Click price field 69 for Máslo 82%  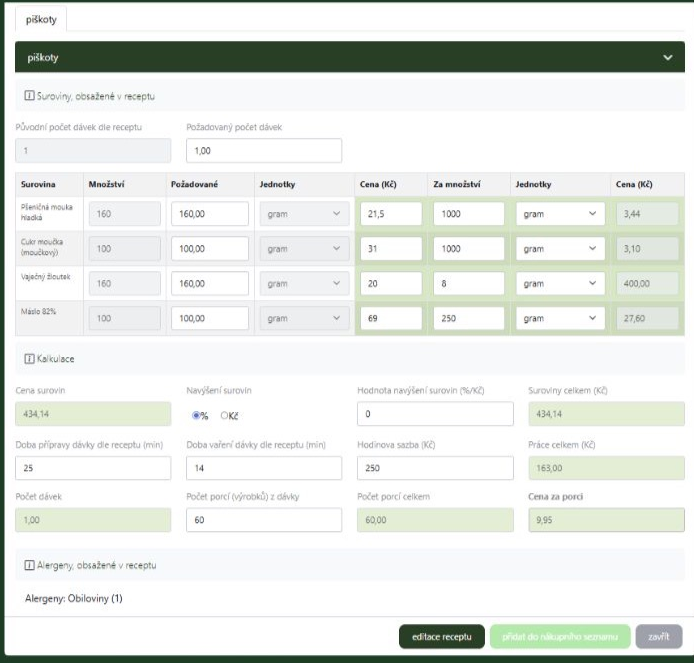391,318
